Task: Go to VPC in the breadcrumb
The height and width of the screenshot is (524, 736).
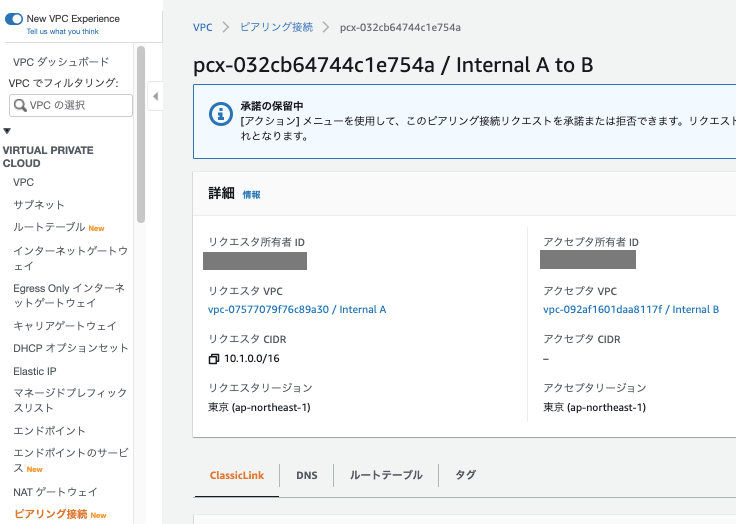Action: tap(203, 27)
